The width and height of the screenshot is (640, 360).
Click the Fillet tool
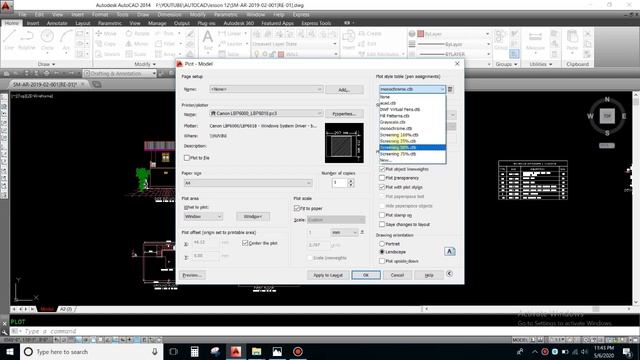[x=165, y=44]
